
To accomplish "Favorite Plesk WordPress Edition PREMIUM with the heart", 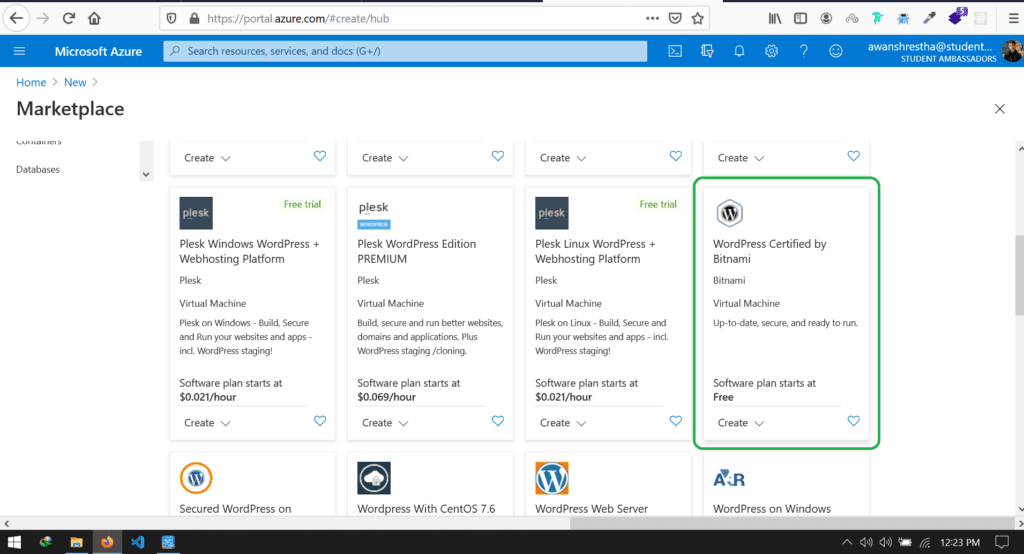I will 498,421.
